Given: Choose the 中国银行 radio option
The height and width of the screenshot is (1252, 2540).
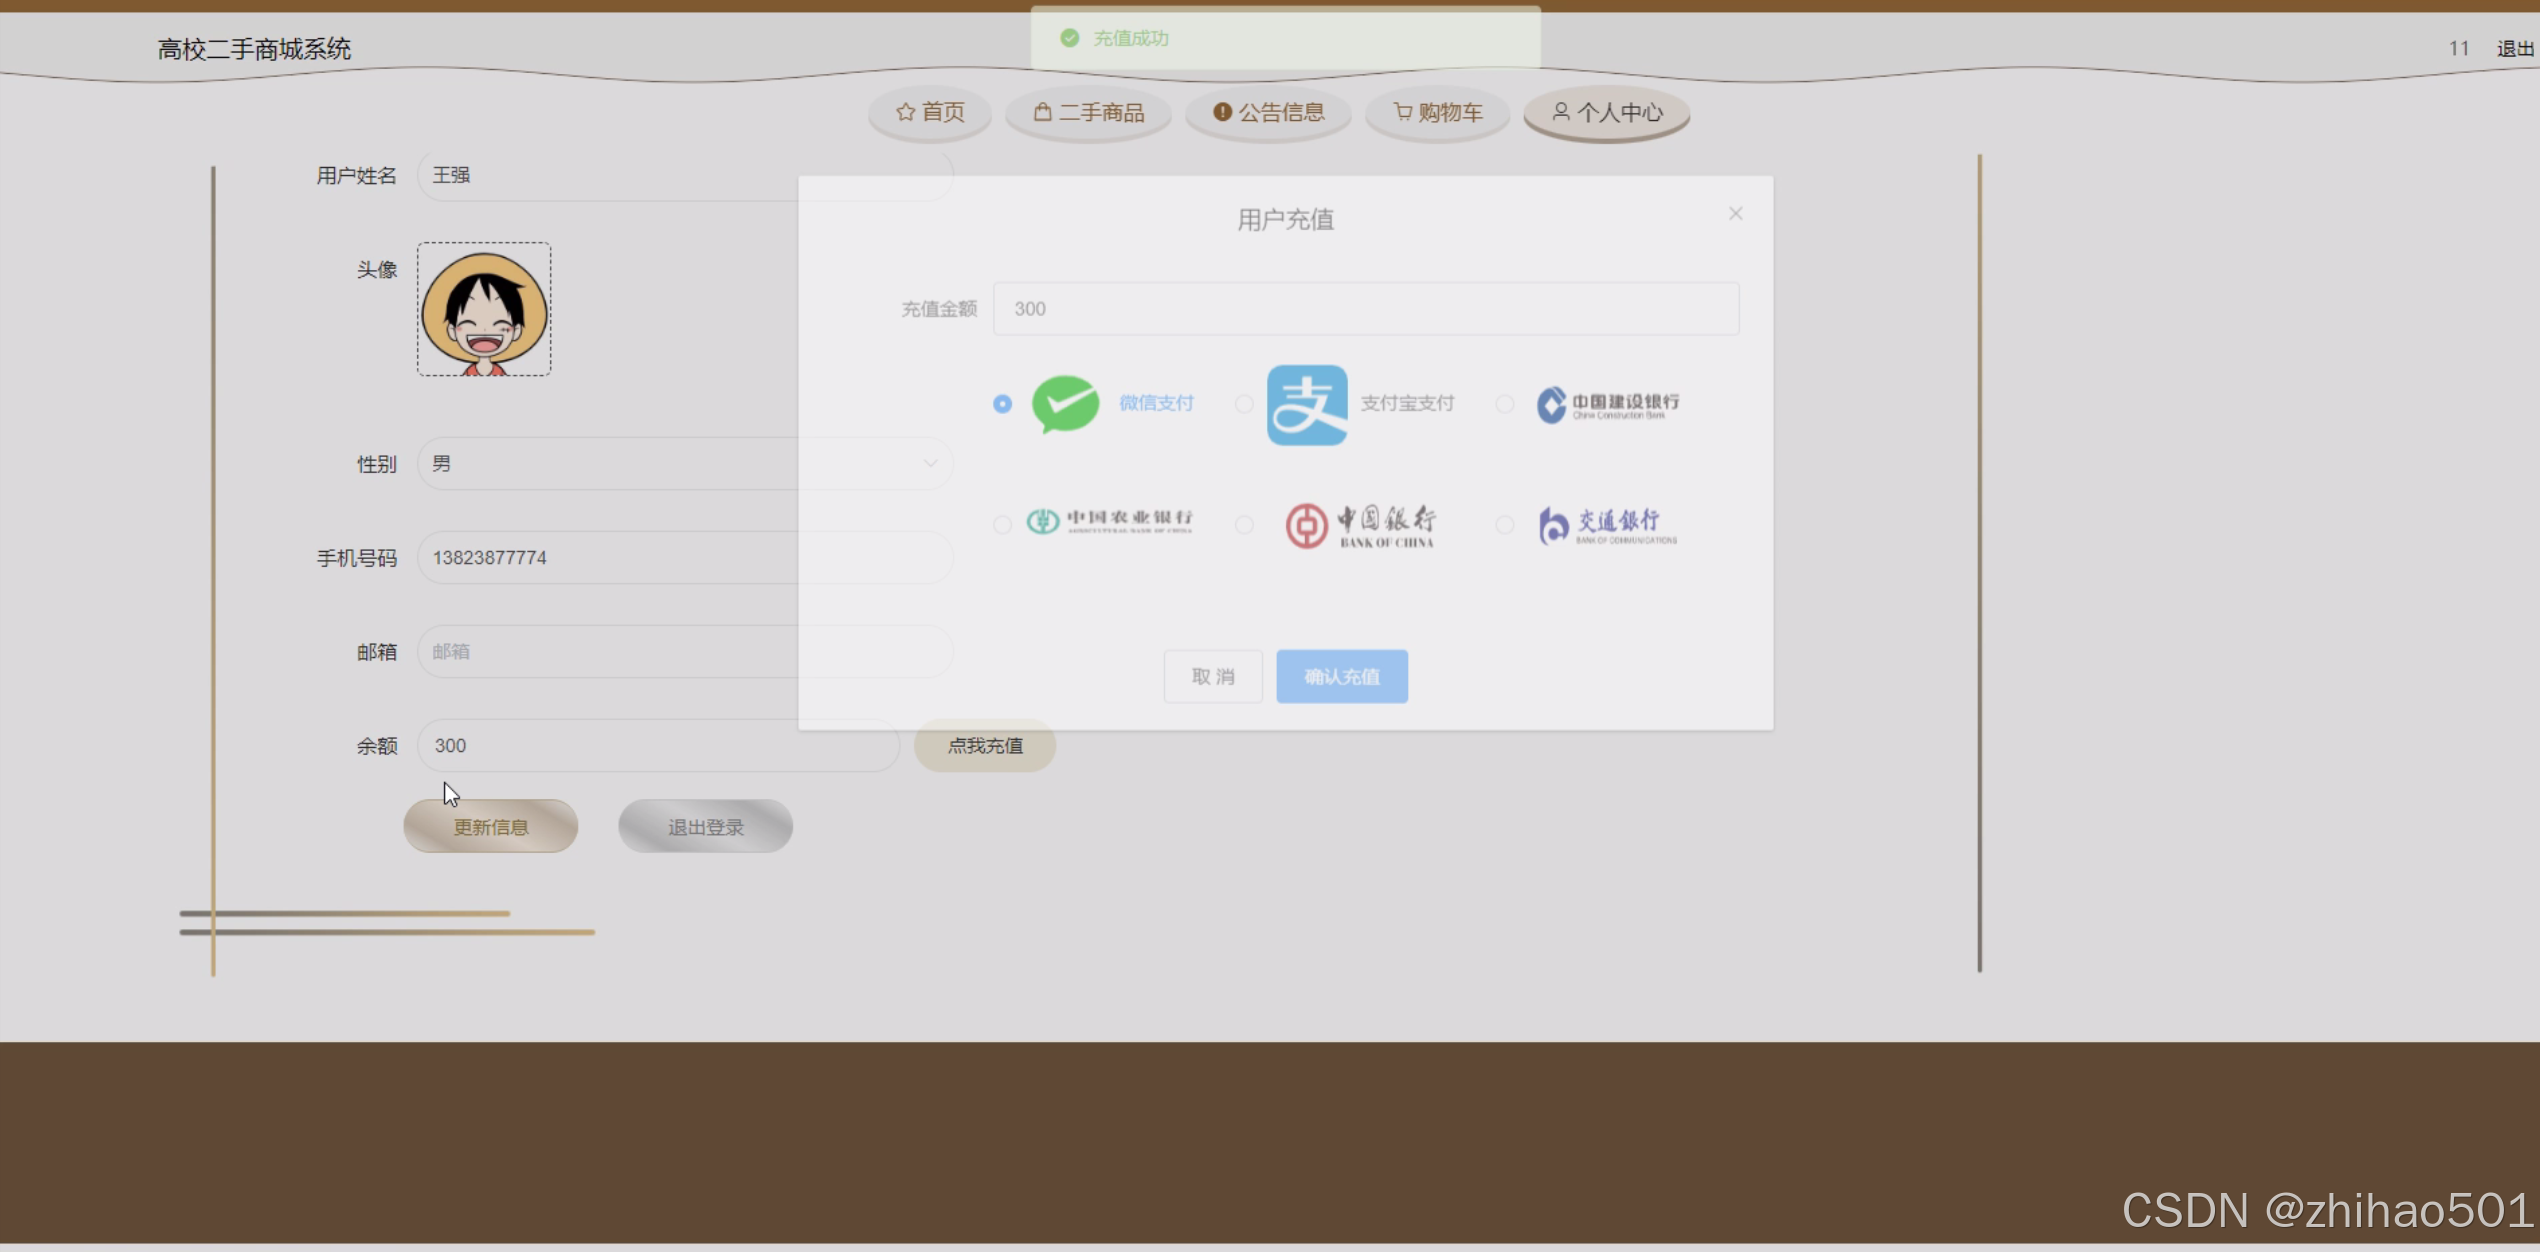Looking at the screenshot, I should (x=1243, y=524).
